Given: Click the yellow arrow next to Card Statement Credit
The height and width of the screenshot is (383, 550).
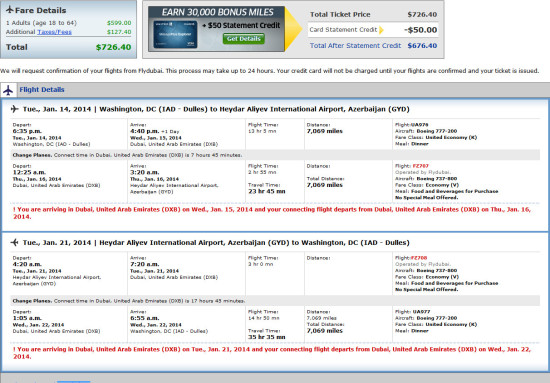Looking at the screenshot, I should click(381, 30).
